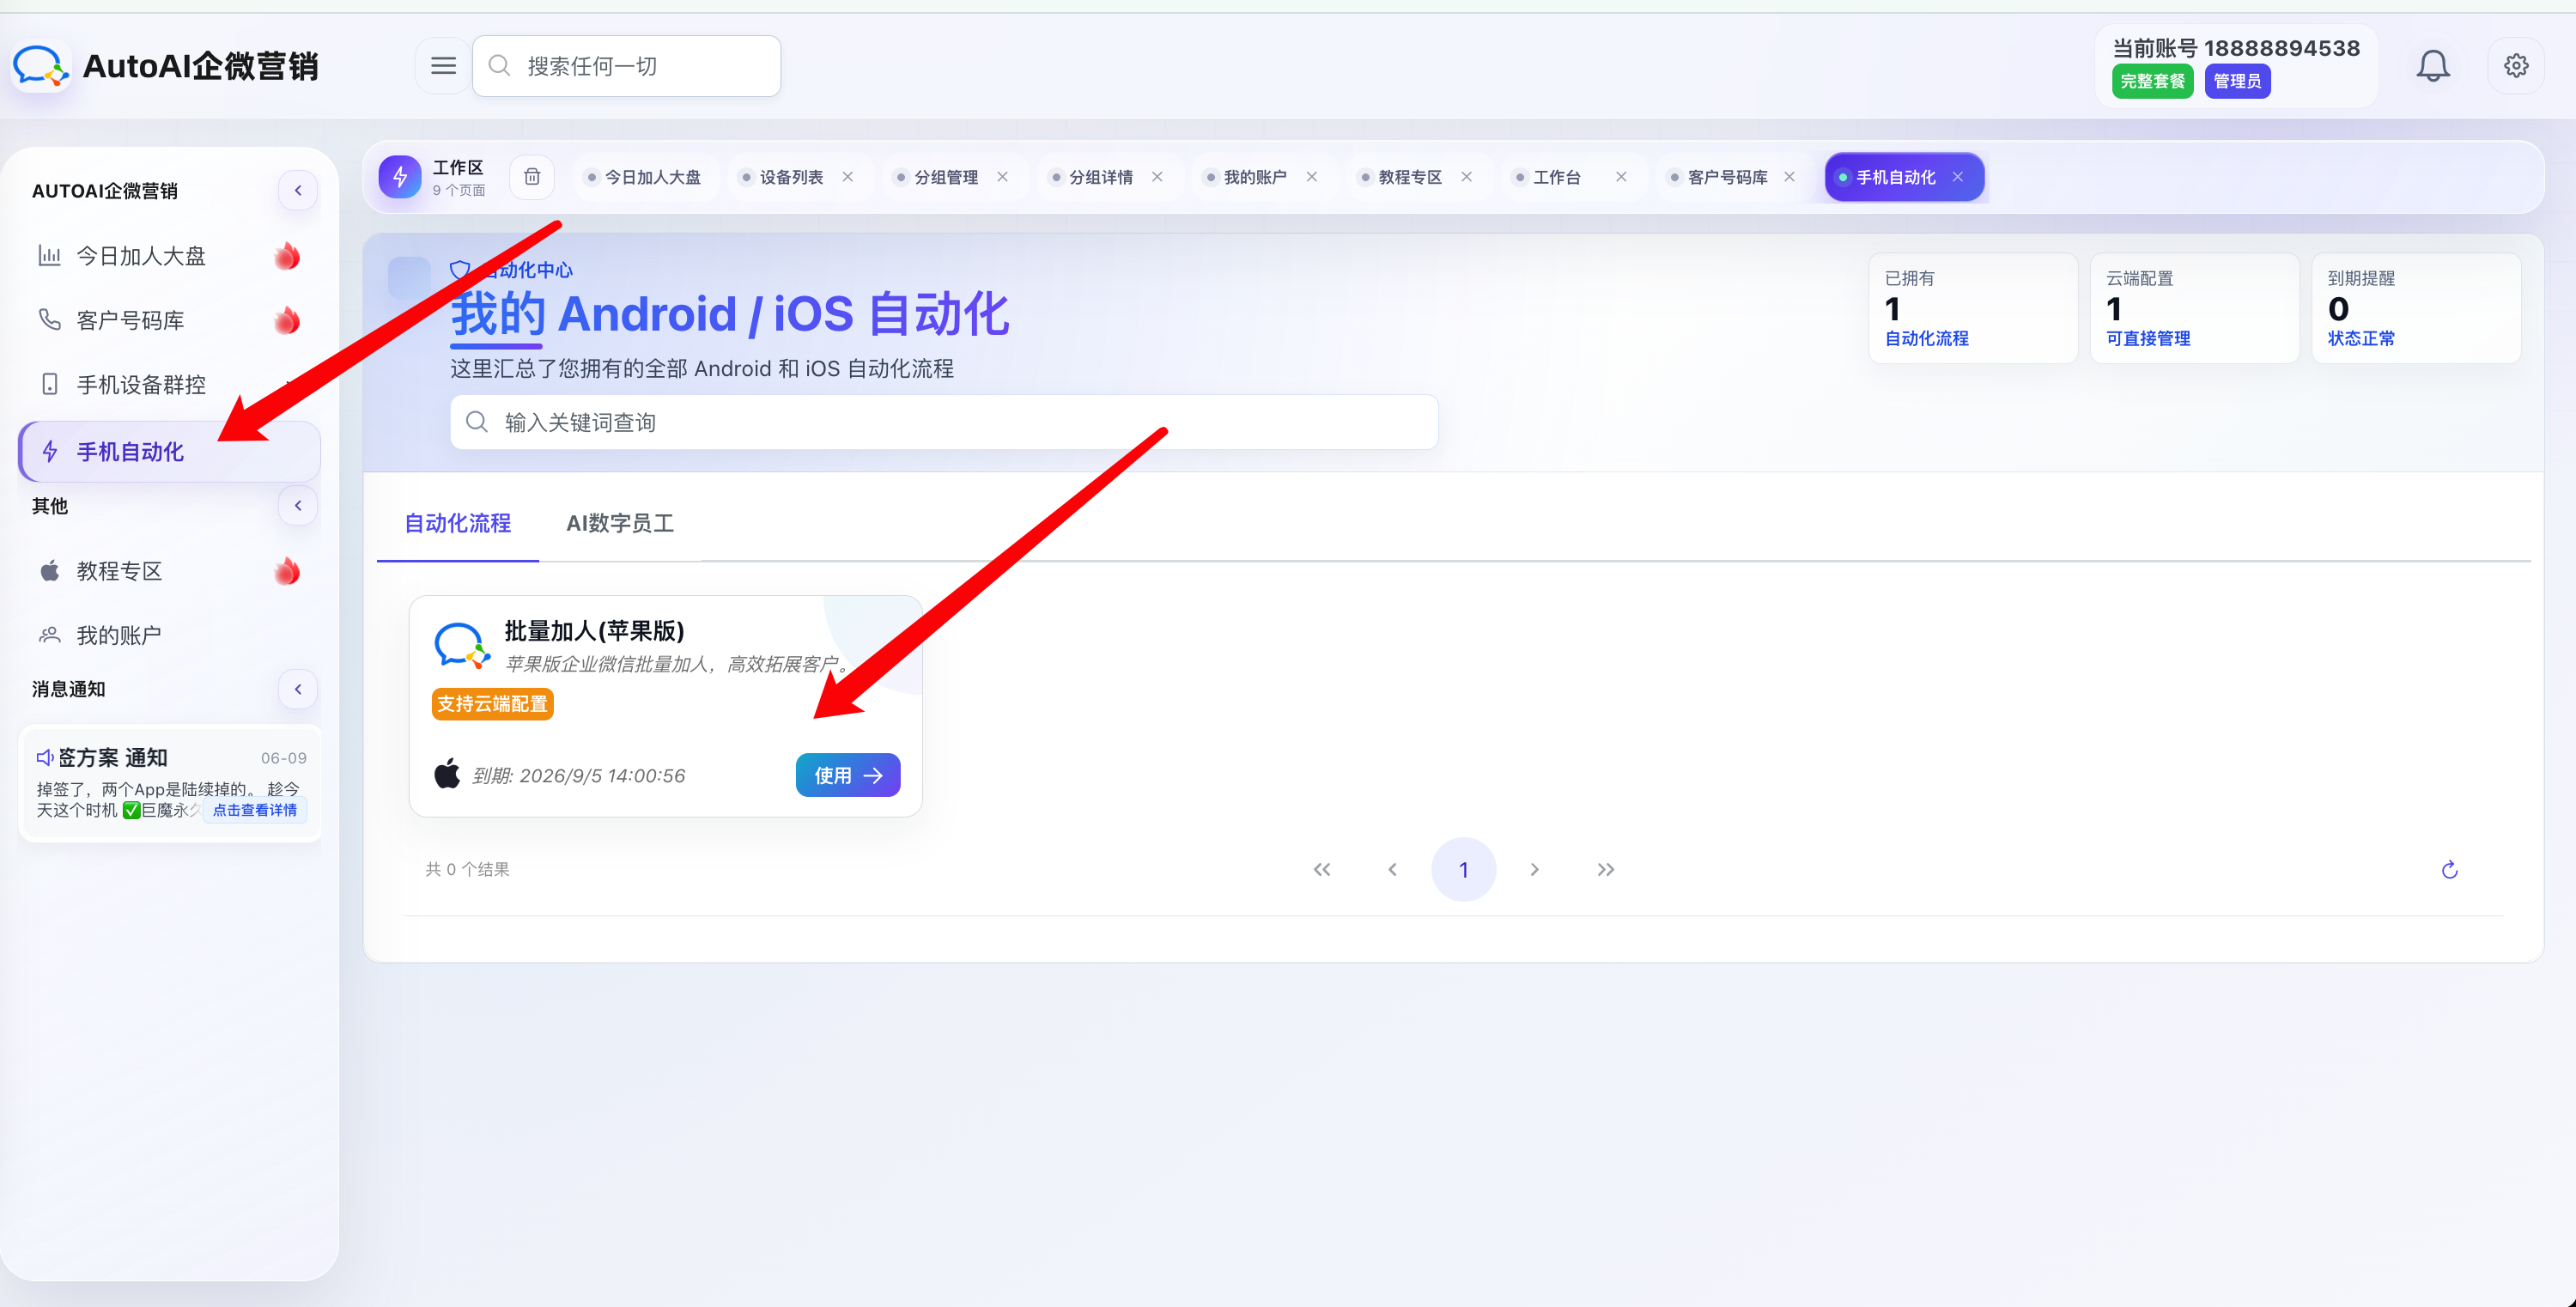Go to the next results page
Screen dimensions: 2576x1307
[1535, 870]
